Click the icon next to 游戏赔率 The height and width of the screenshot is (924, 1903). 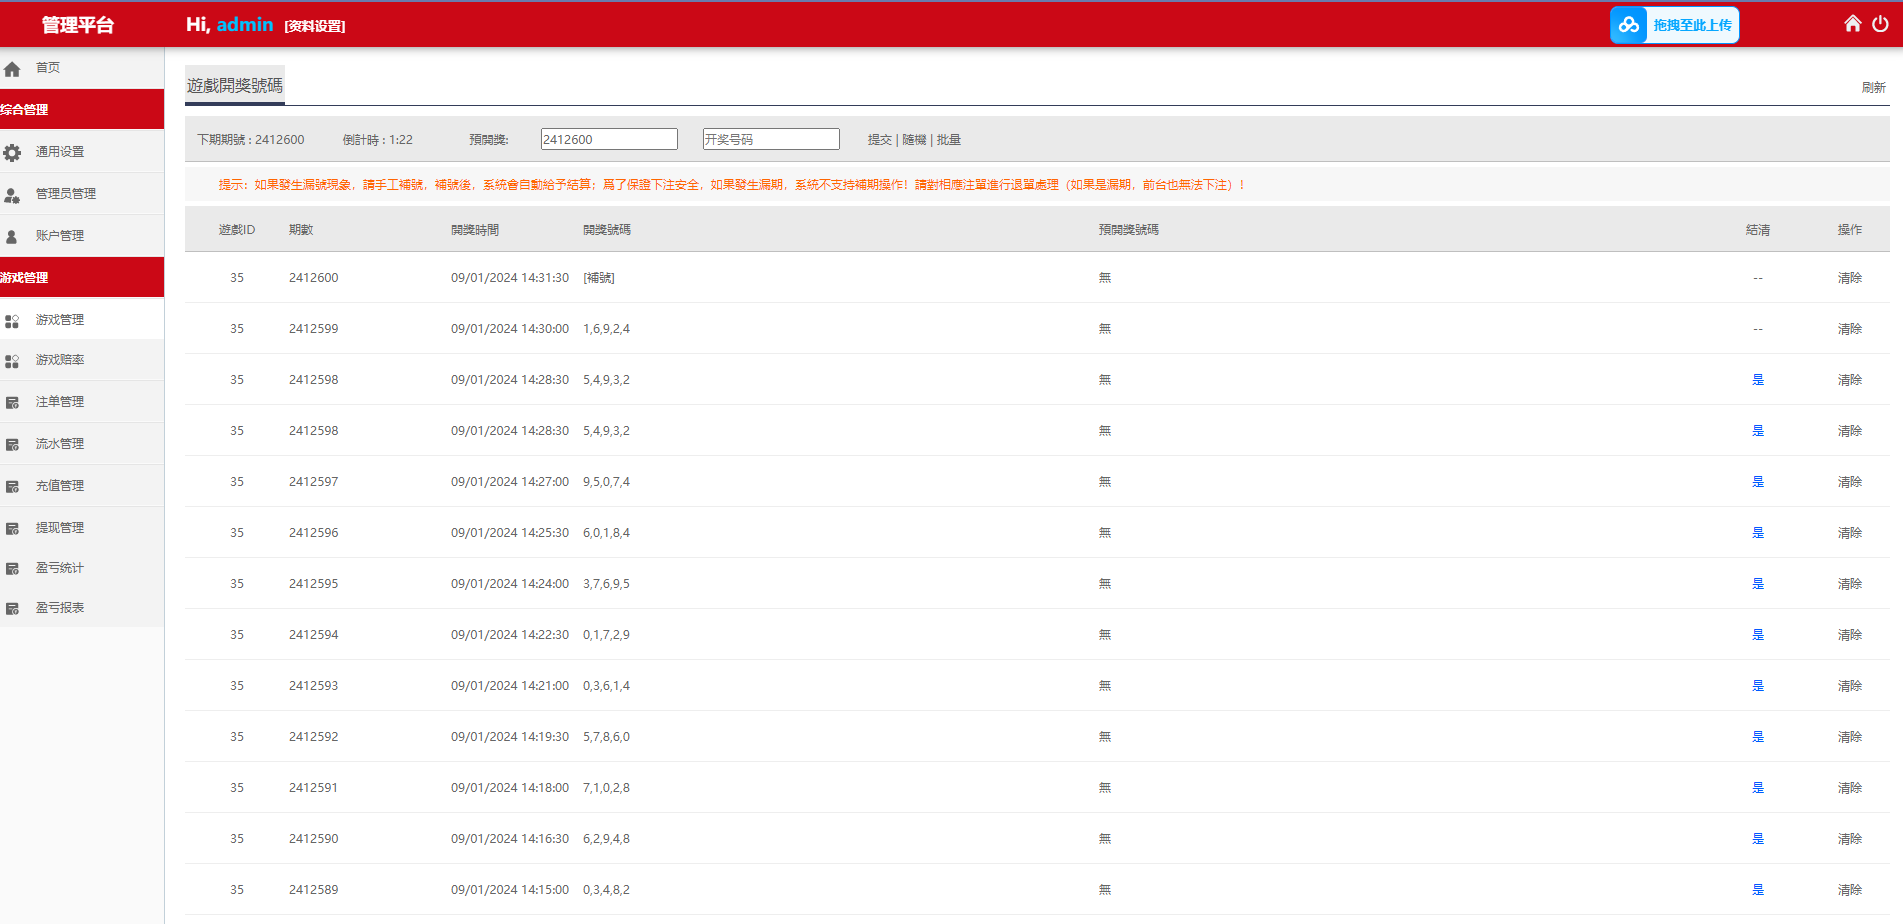[x=12, y=361]
